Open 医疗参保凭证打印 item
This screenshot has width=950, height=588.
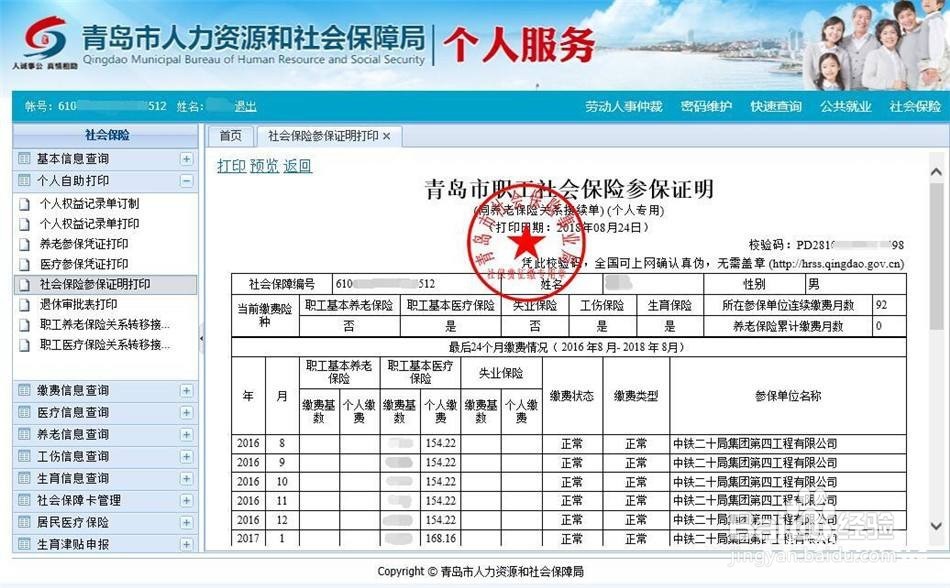pyautogui.click(x=84, y=264)
